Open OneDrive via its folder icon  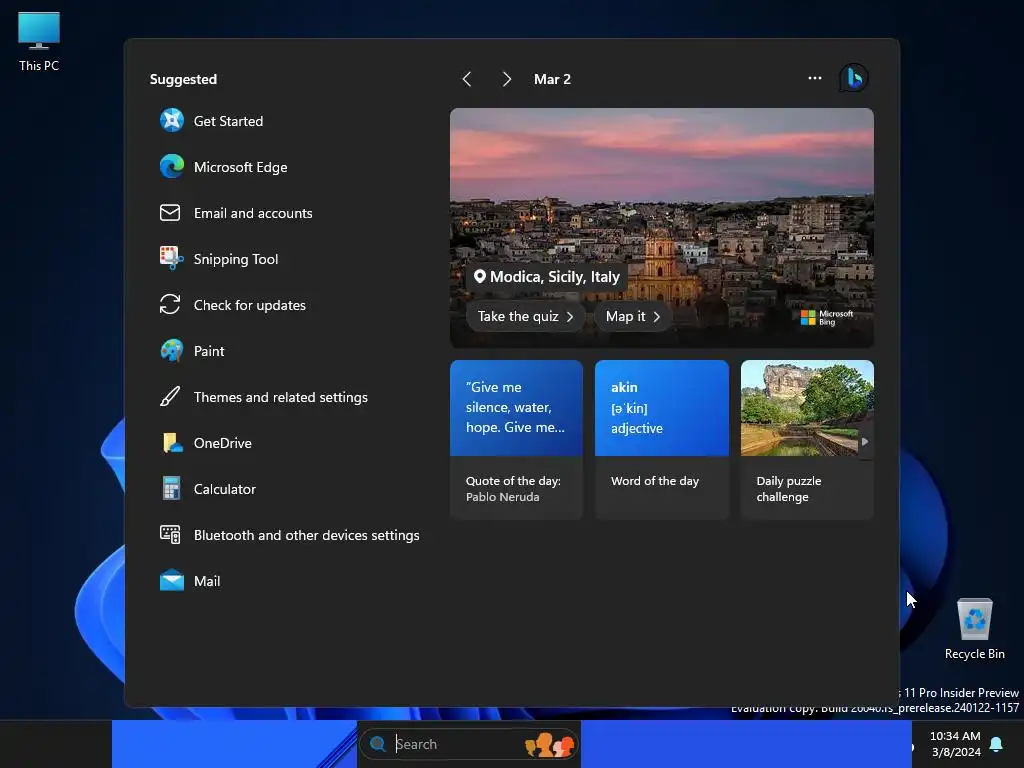(172, 443)
